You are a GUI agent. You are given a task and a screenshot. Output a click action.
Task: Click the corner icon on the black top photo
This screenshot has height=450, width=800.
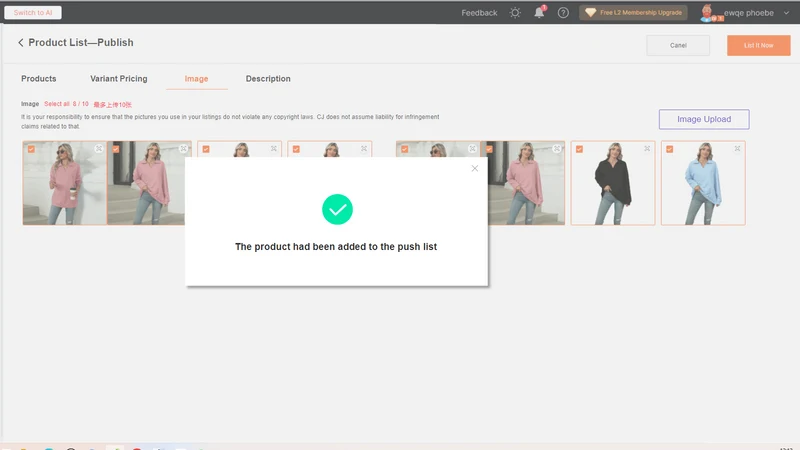[x=647, y=148]
